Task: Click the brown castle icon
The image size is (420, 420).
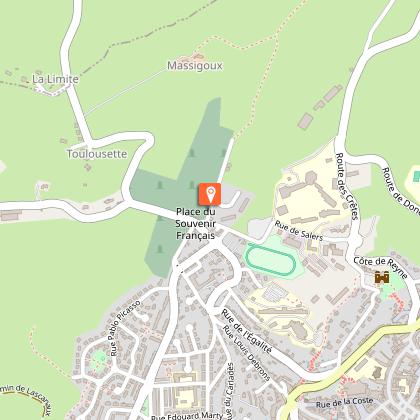Action: [x=382, y=277]
